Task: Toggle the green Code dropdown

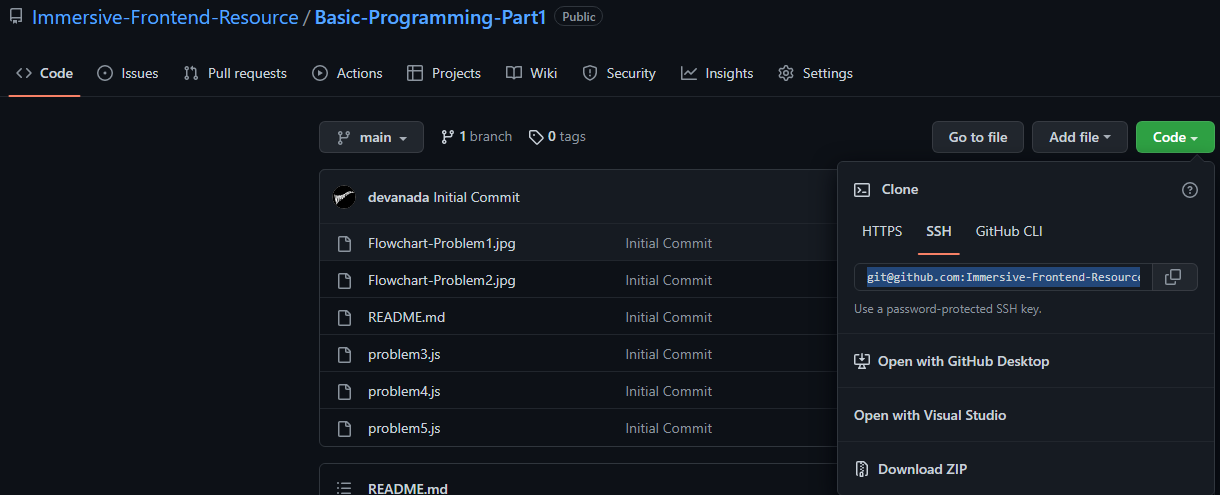Action: pyautogui.click(x=1175, y=137)
